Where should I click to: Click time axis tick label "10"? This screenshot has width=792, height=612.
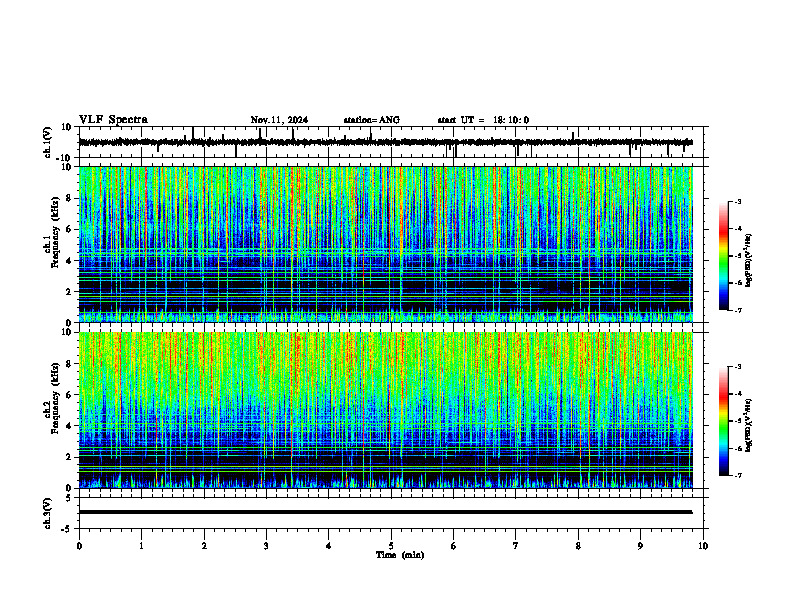tap(703, 546)
